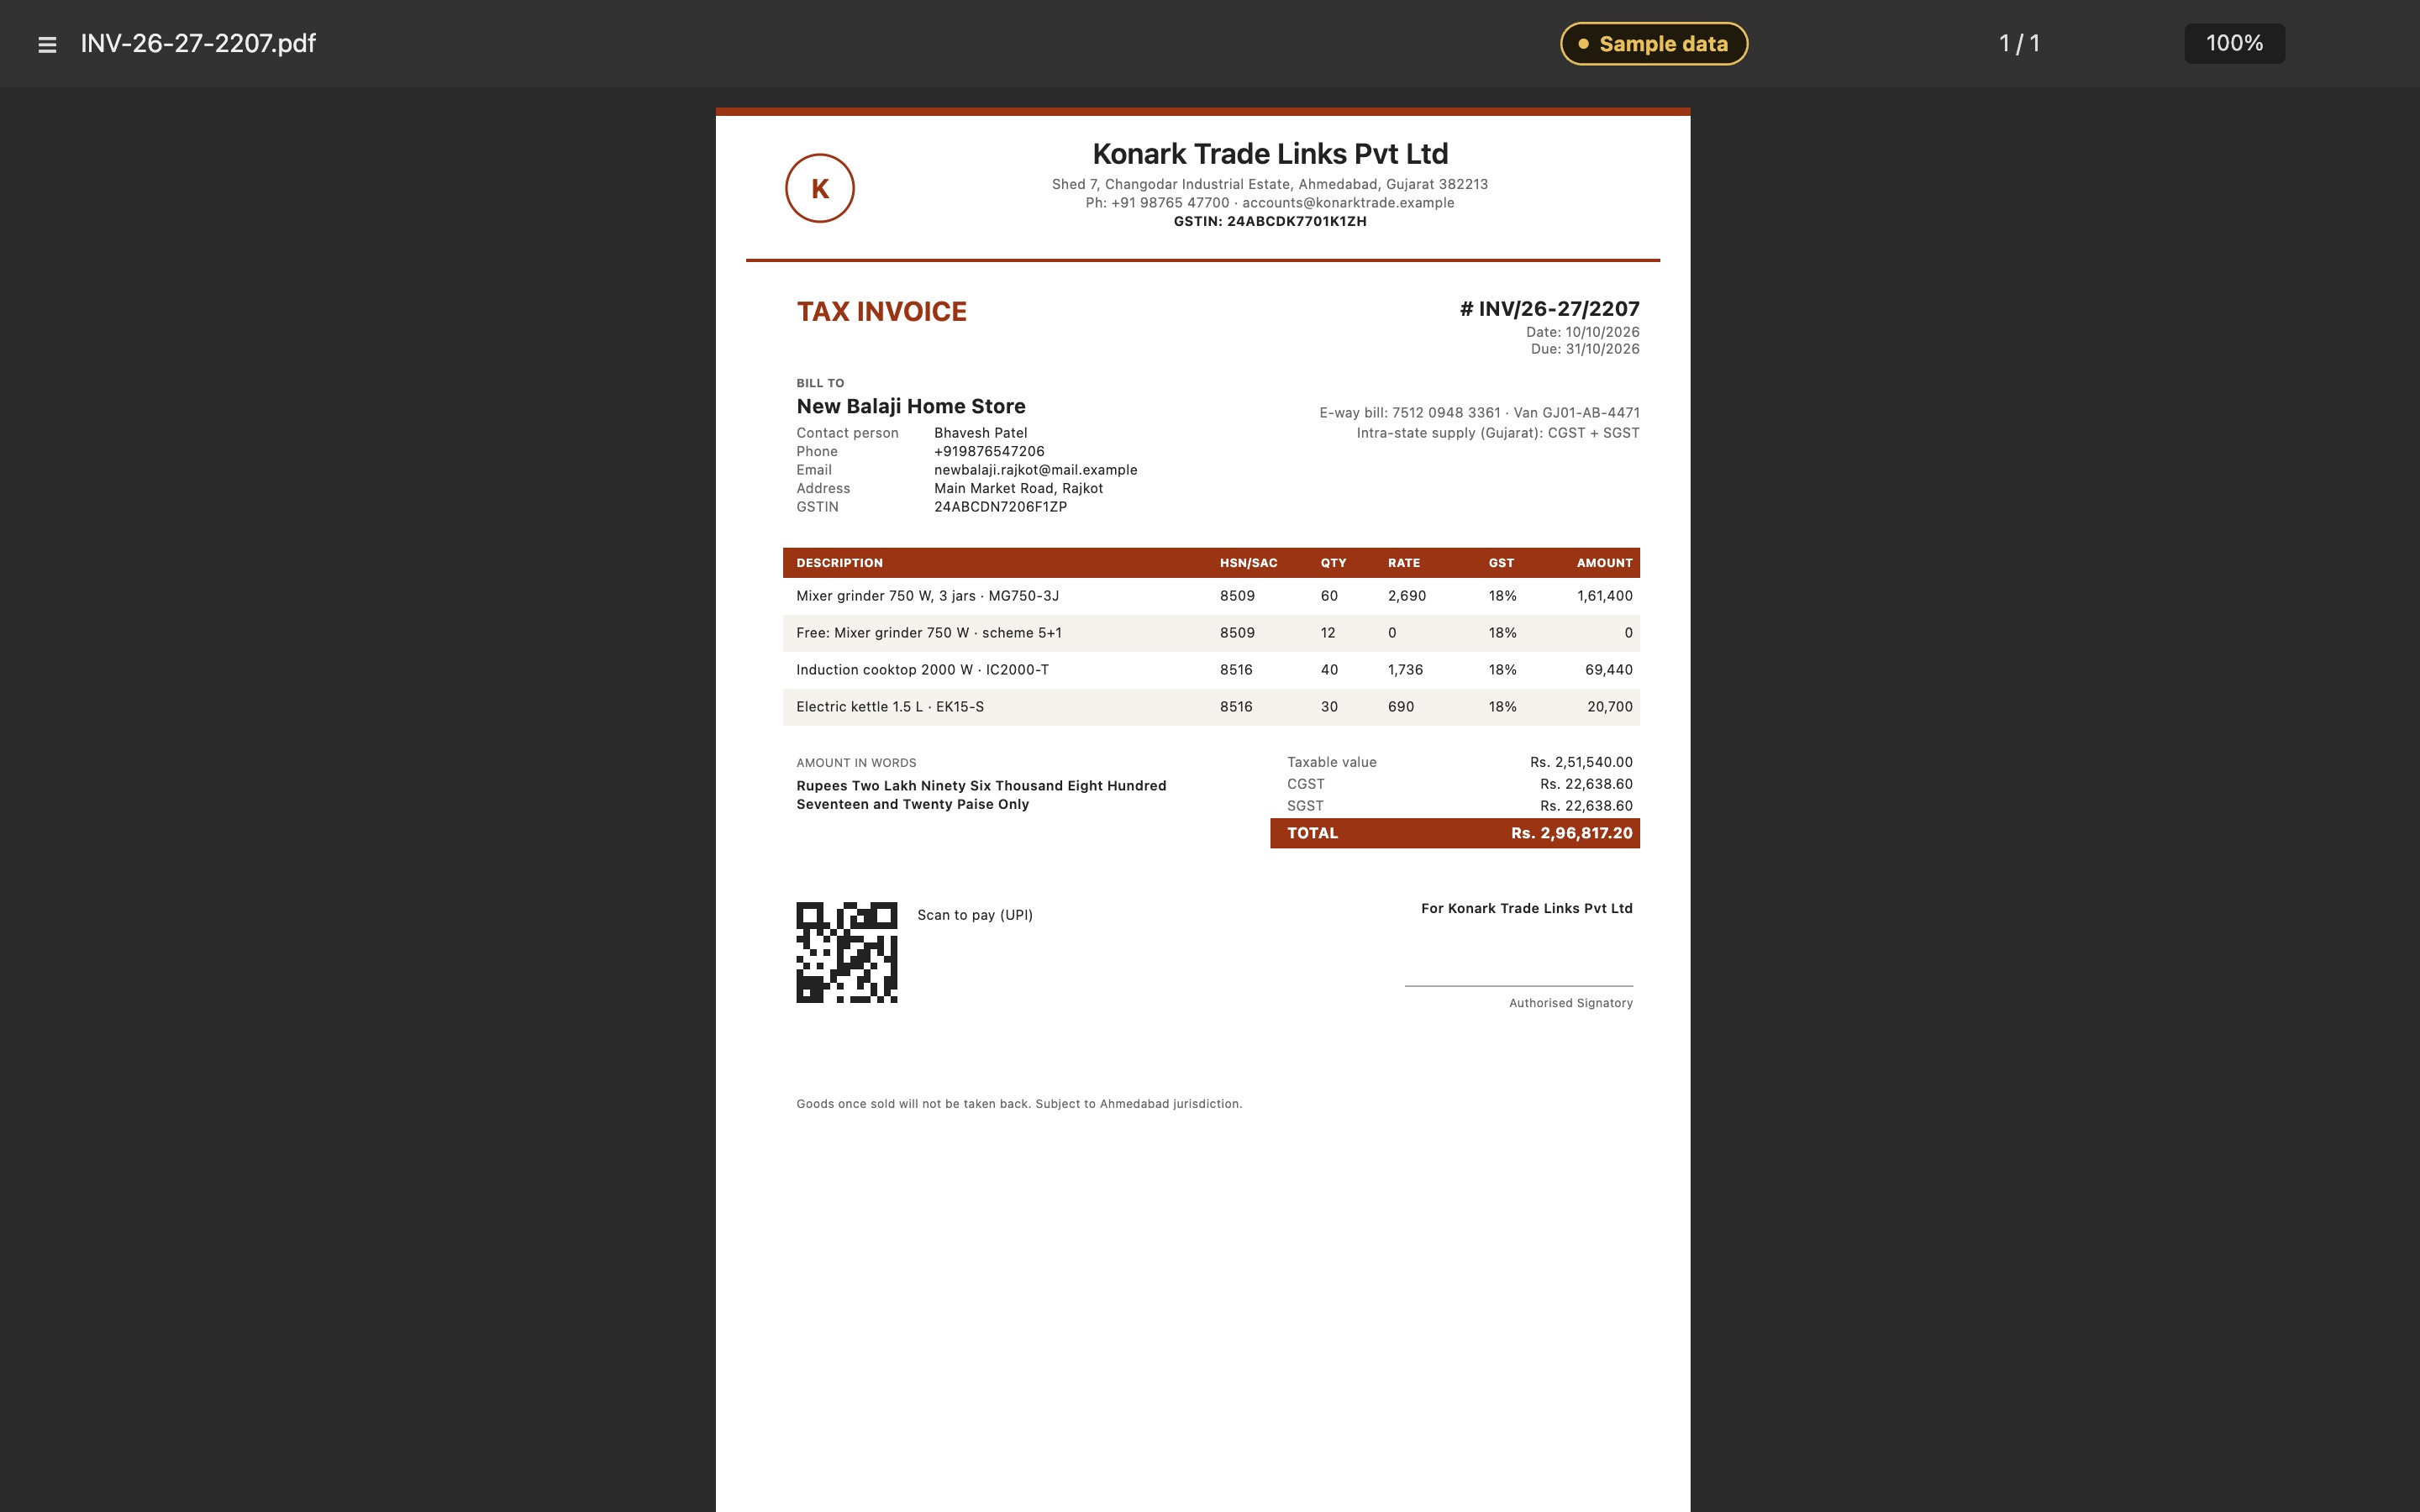The image size is (2420, 1512).
Task: Click the AMOUNT IN WORDS label
Action: click(x=856, y=763)
